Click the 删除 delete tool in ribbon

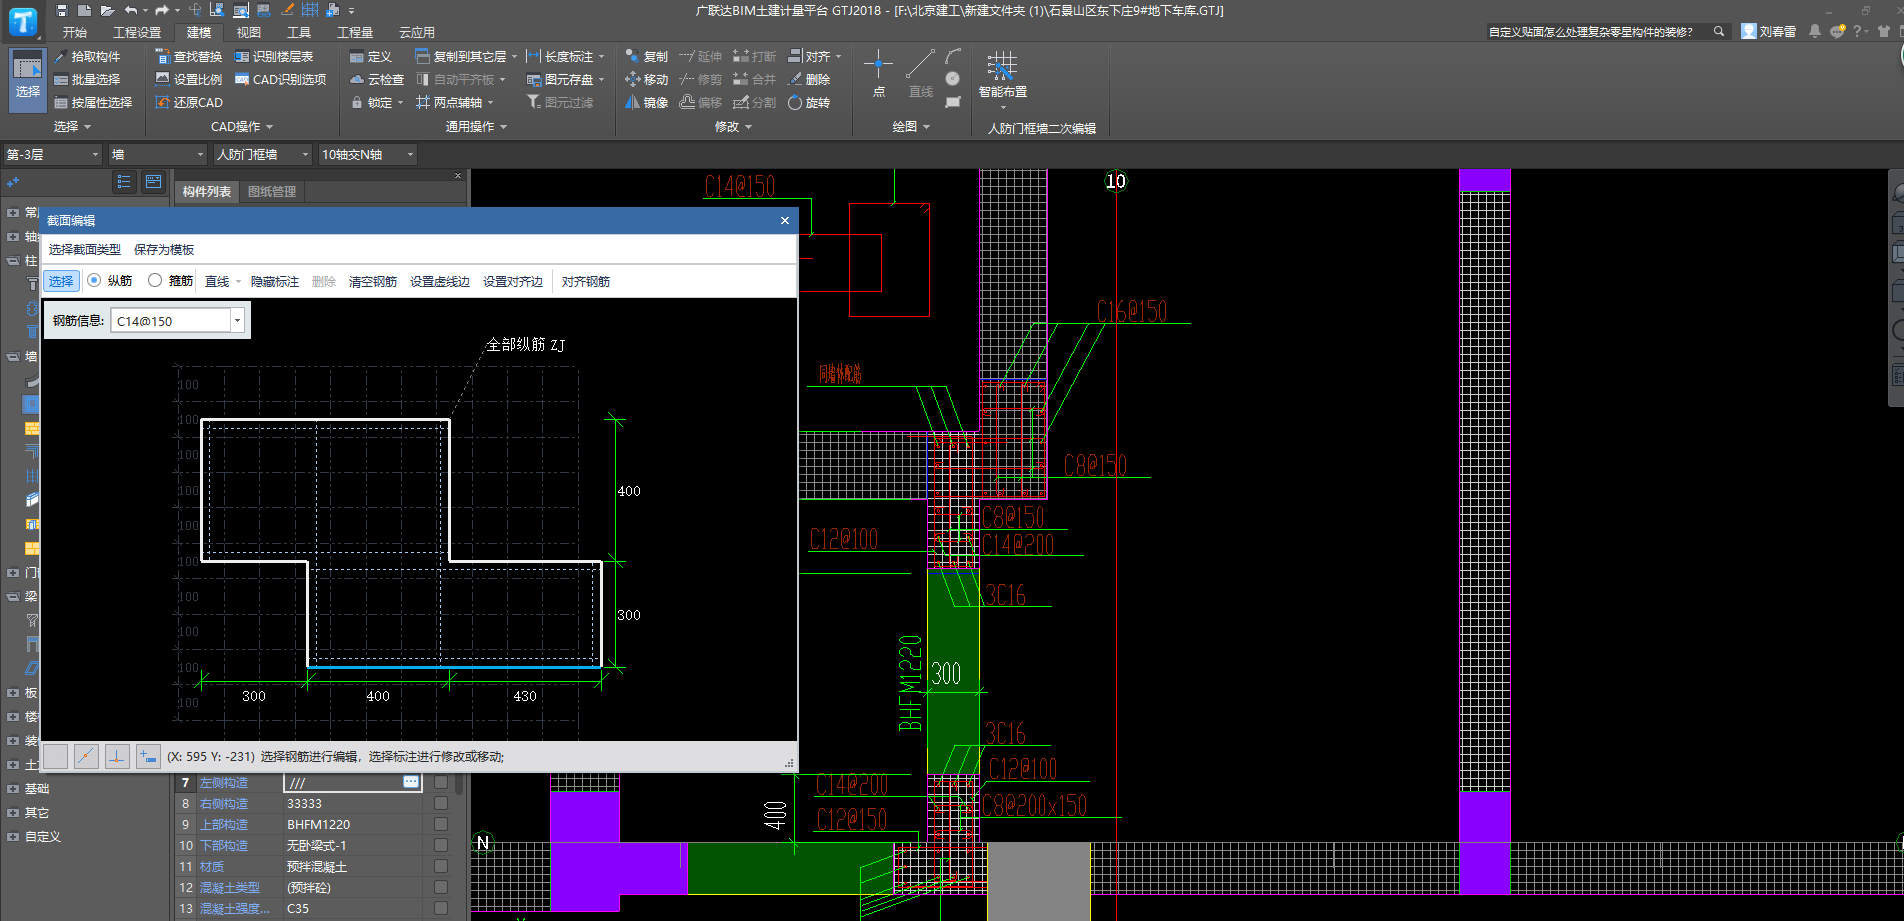[x=809, y=80]
